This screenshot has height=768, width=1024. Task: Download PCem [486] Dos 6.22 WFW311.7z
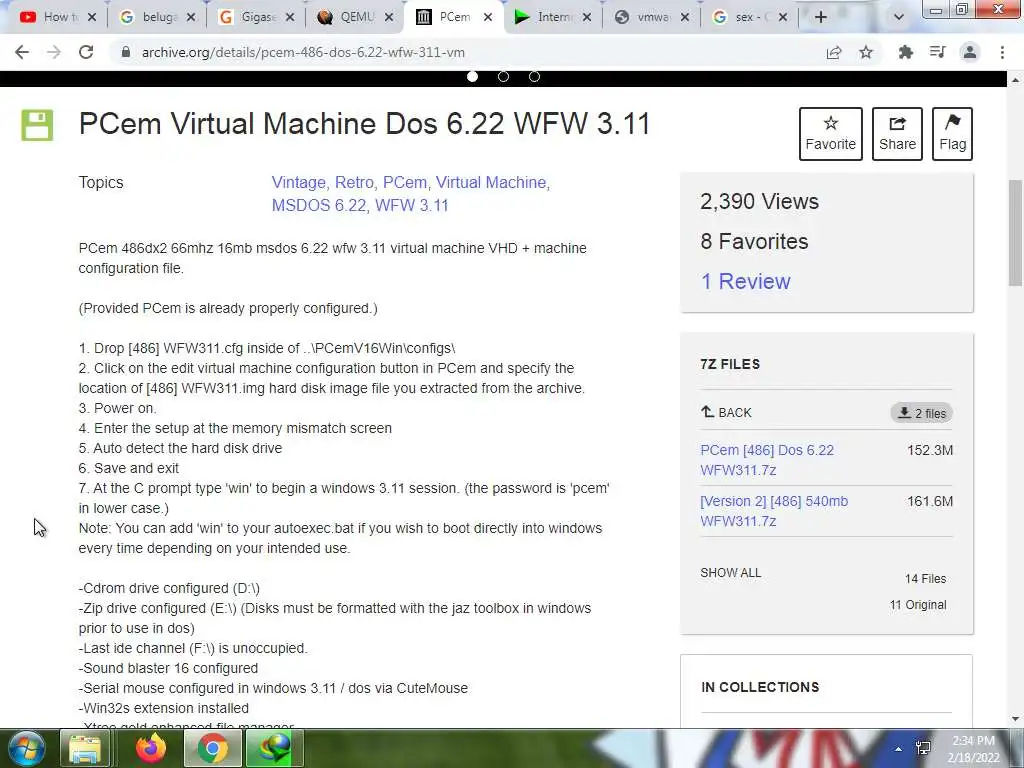[x=767, y=460]
